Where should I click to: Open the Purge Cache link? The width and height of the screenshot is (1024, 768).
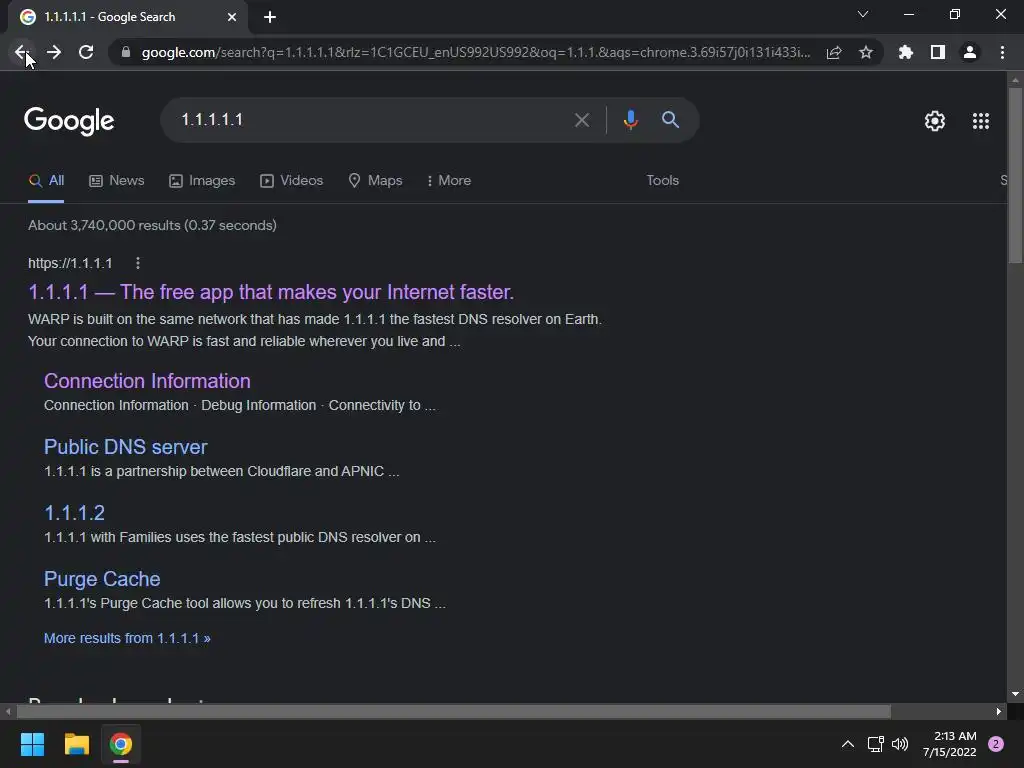[x=102, y=579]
